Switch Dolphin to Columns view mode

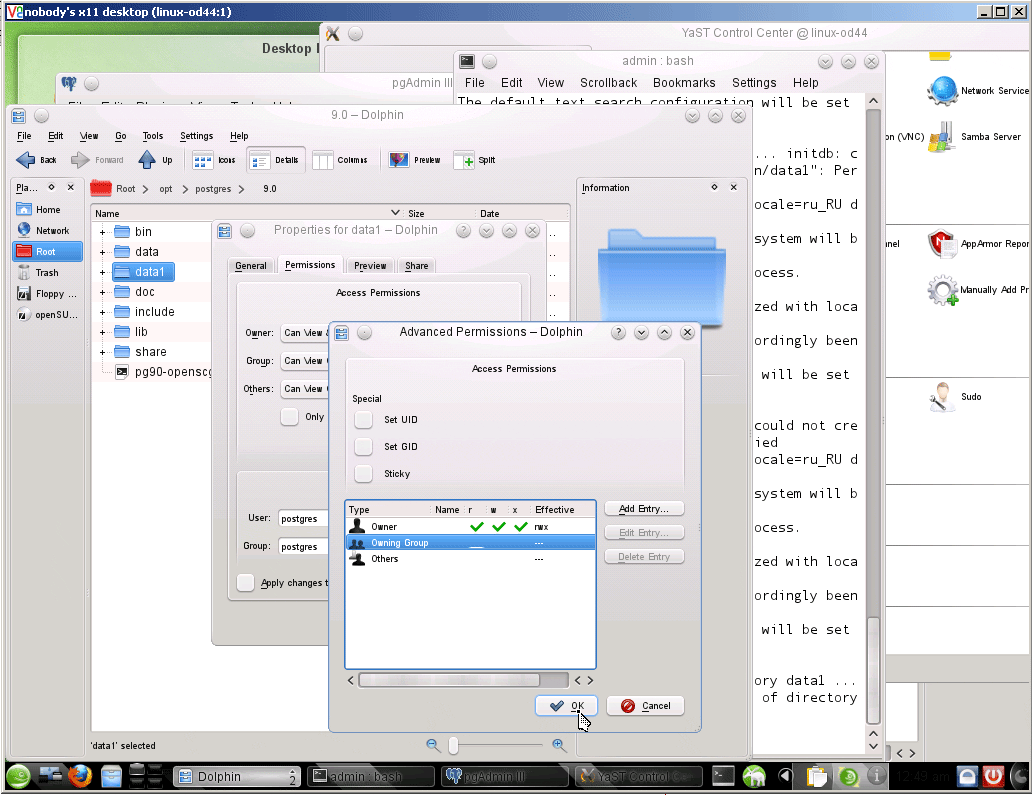[x=340, y=160]
